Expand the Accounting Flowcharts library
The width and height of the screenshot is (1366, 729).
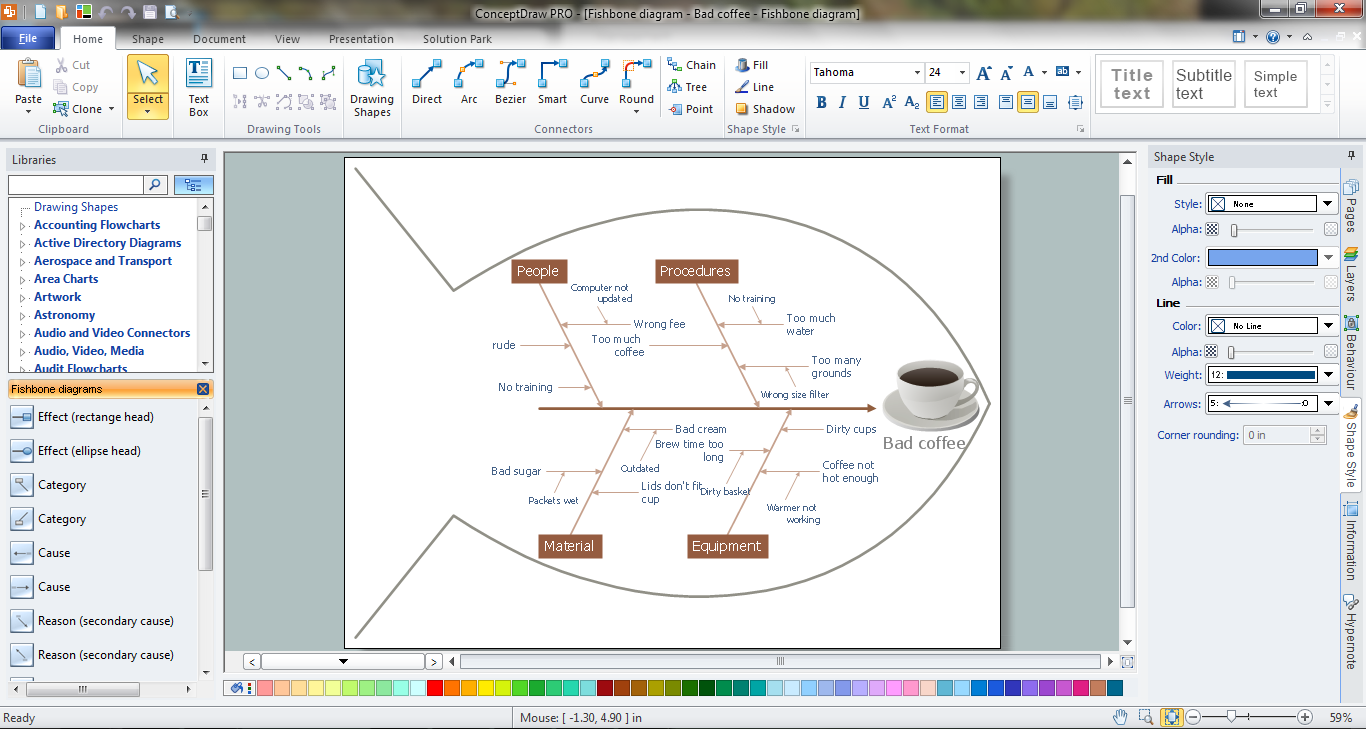tap(23, 226)
